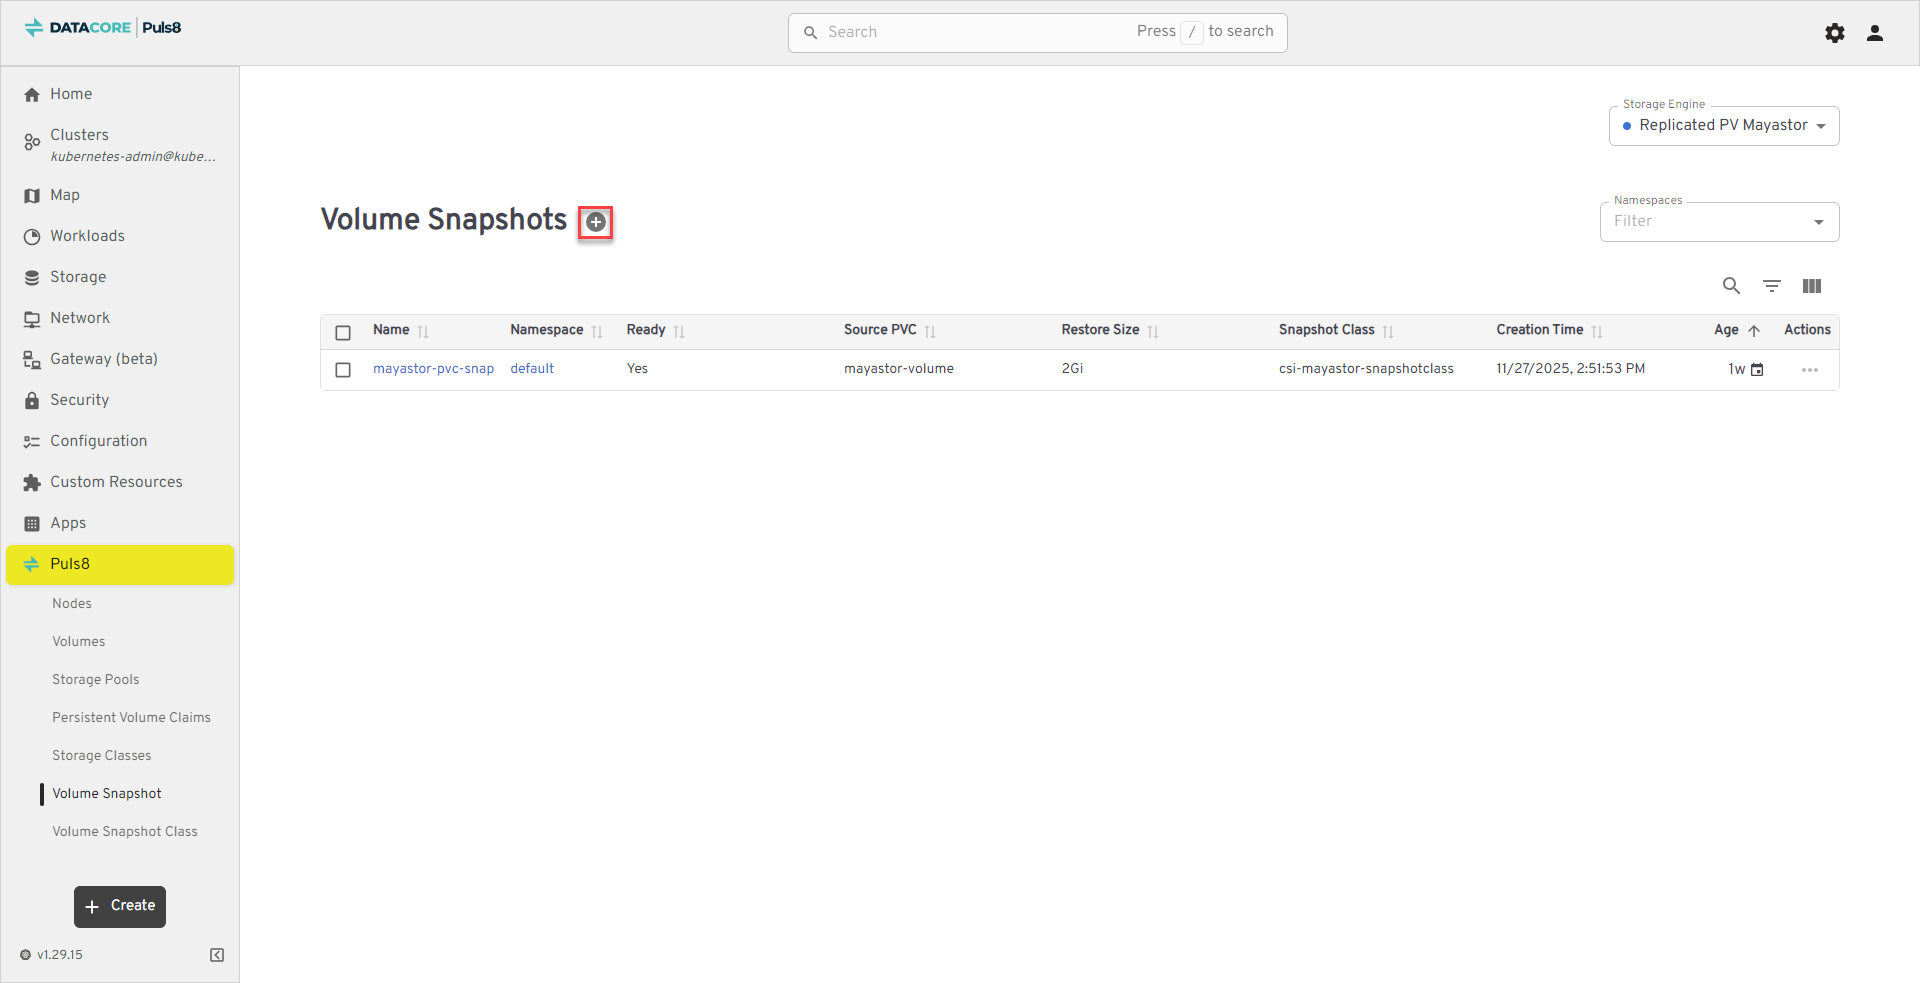Open the Namespaces filter dropdown
Screen dimensions: 1920x983
point(1719,222)
